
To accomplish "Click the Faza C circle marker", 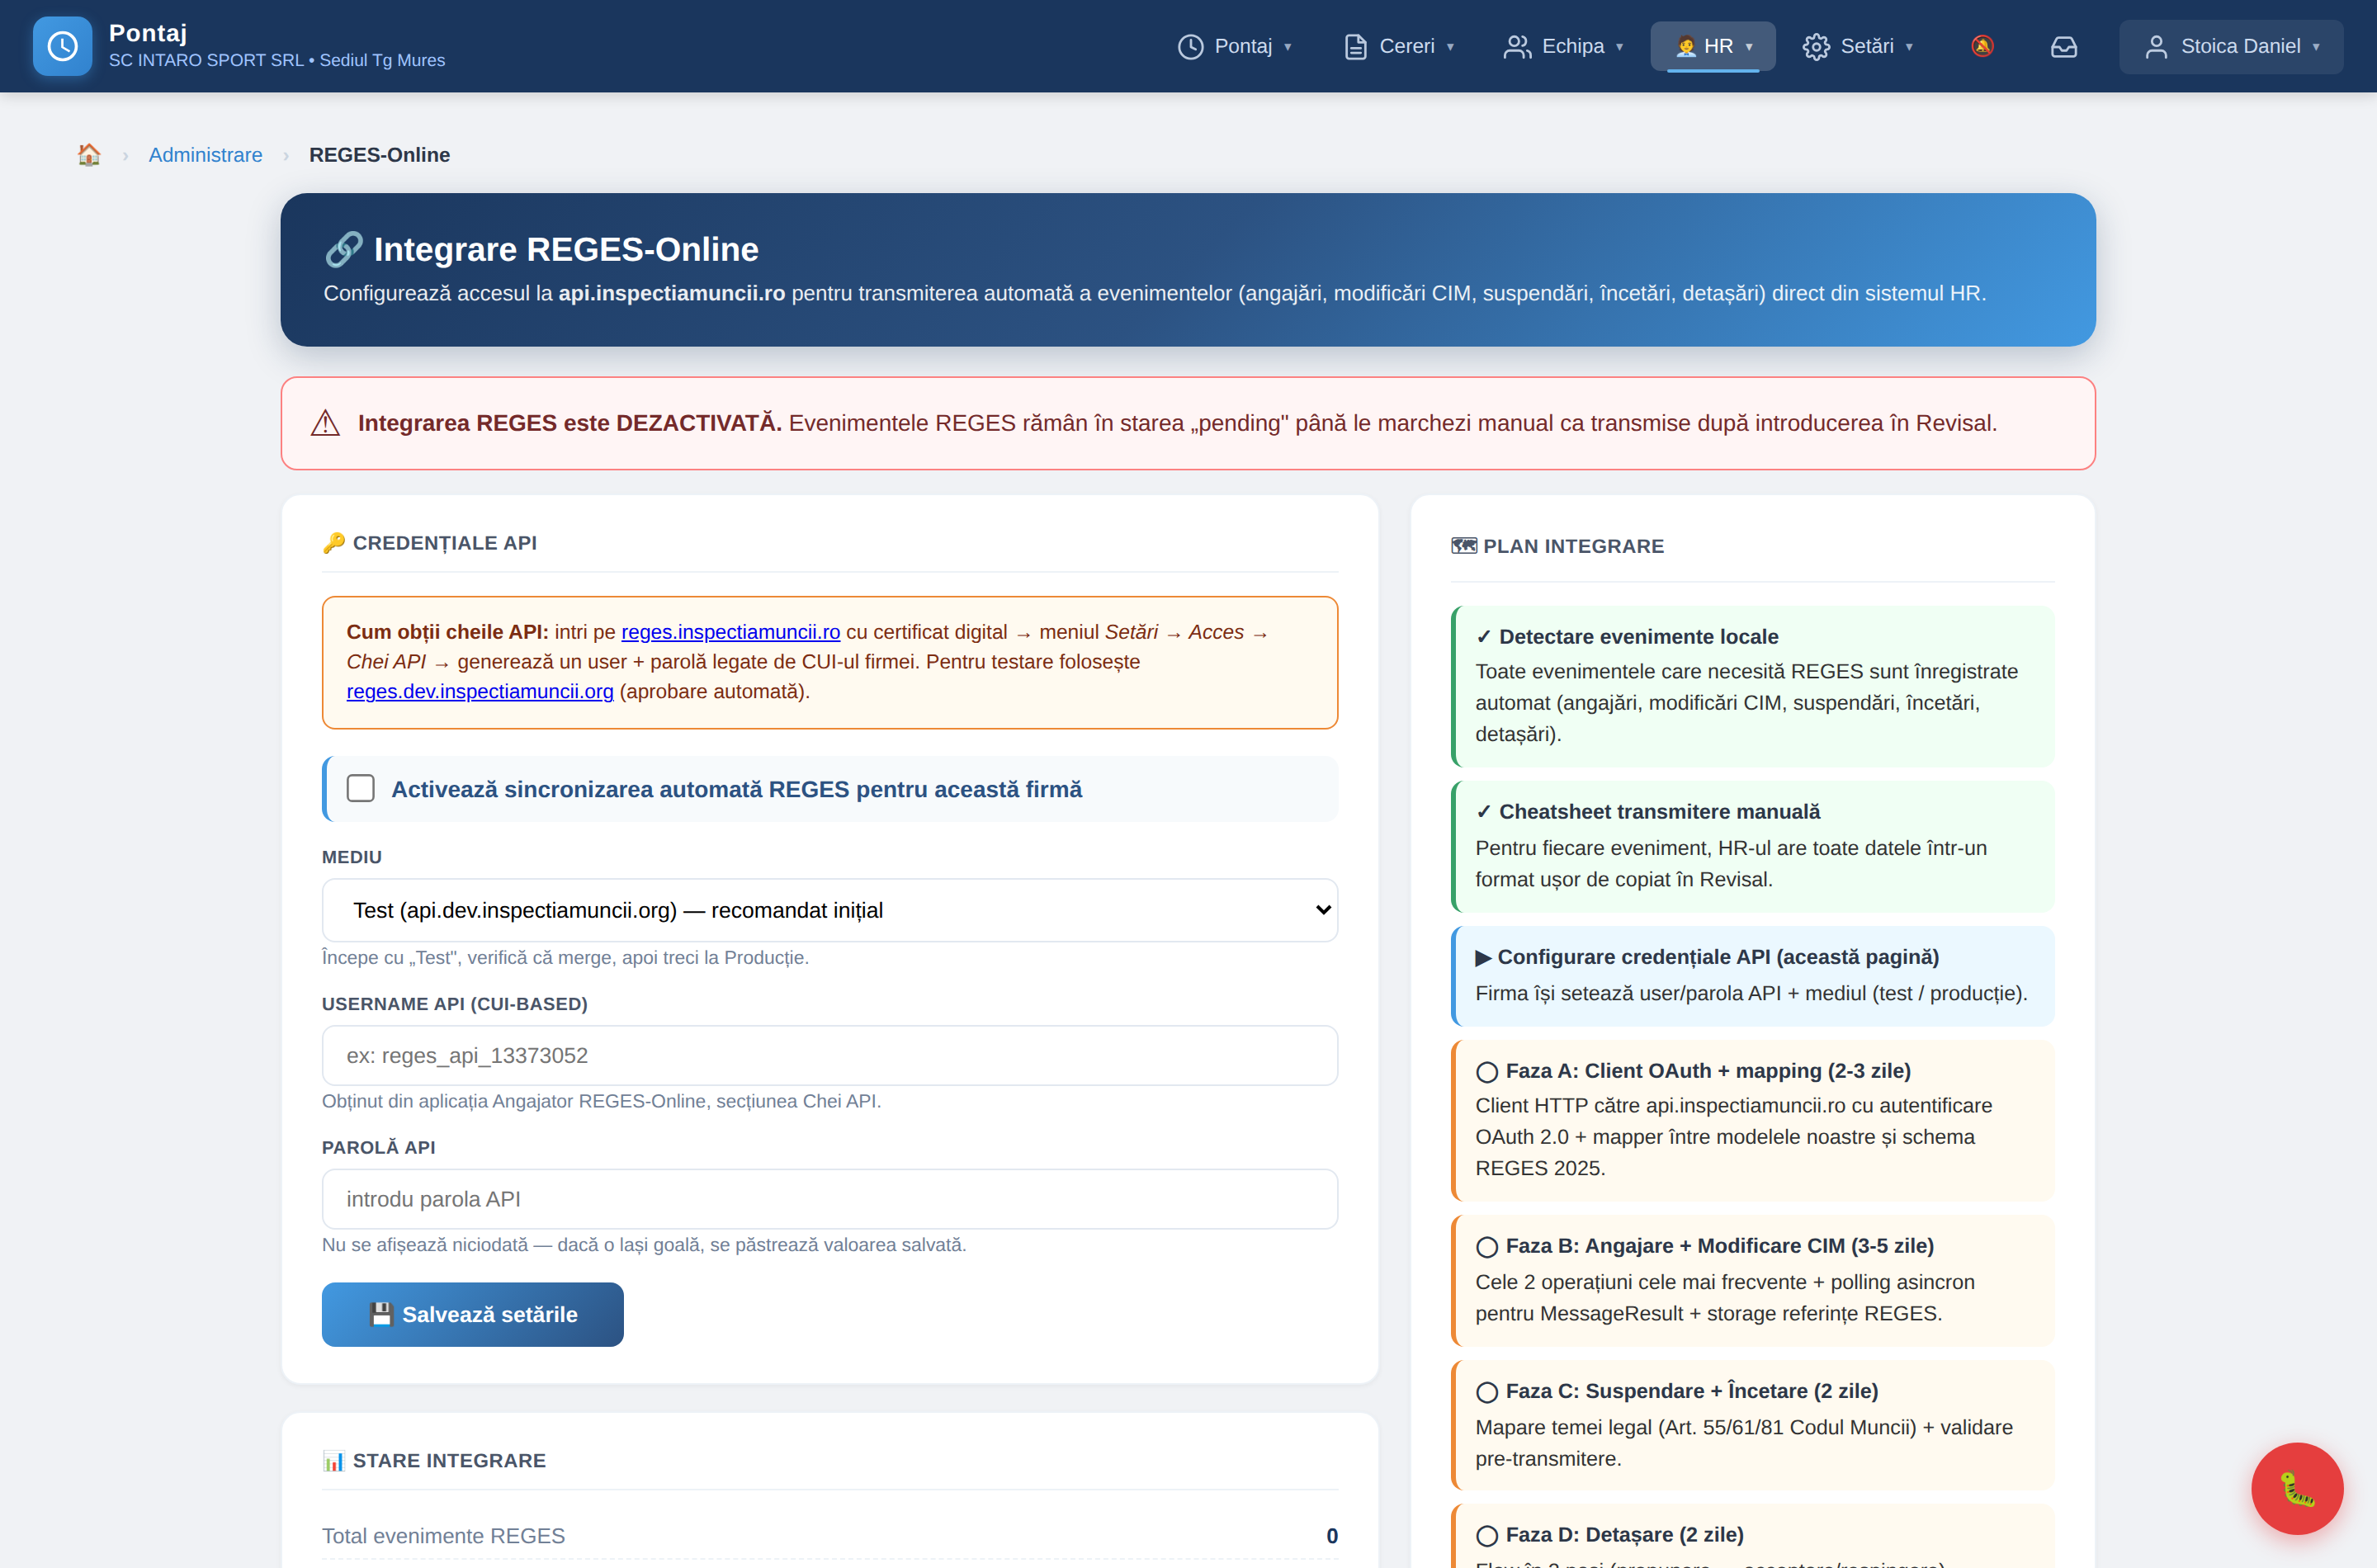I will 1487,1392.
